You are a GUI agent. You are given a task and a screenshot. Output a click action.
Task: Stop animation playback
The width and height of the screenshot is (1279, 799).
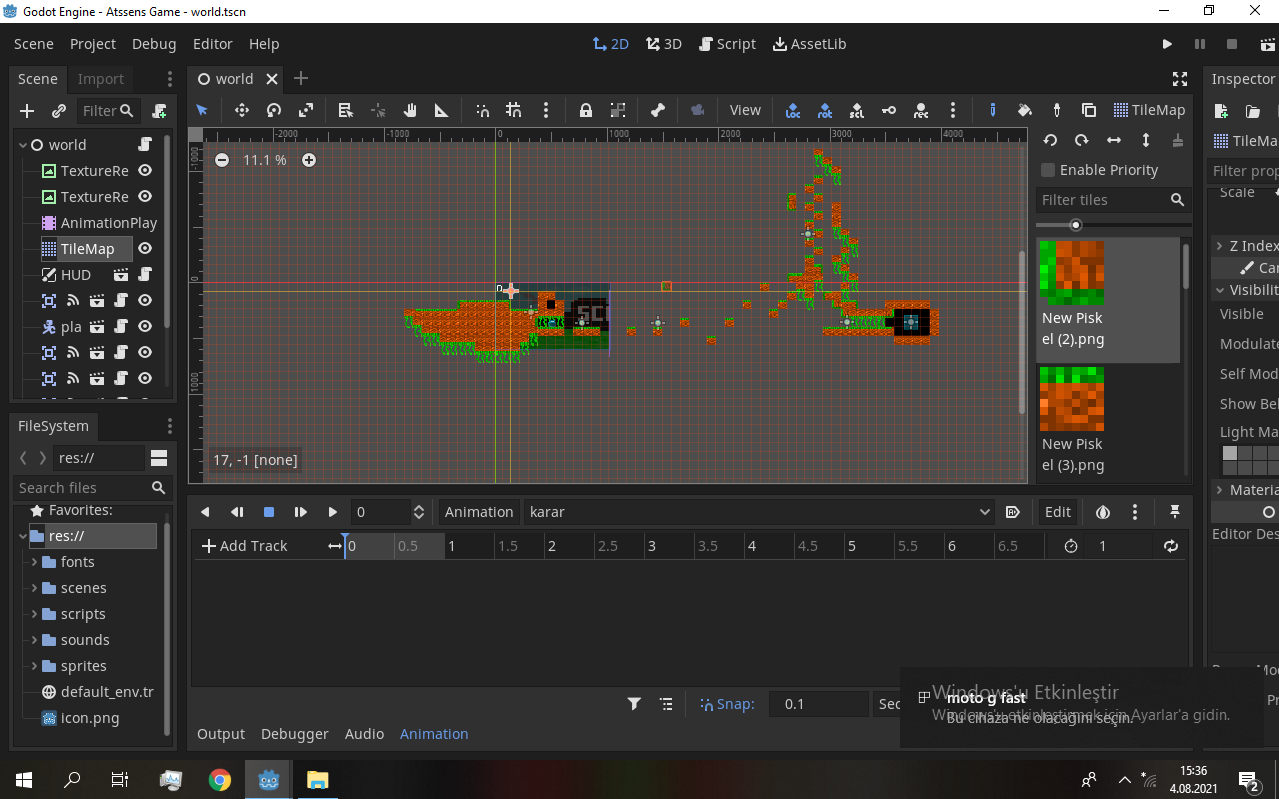tap(269, 512)
